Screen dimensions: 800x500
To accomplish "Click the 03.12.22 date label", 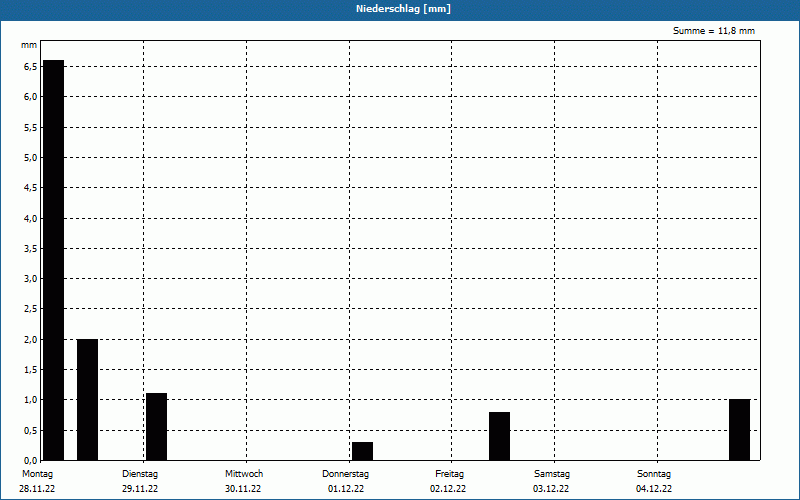I will 551,489.
